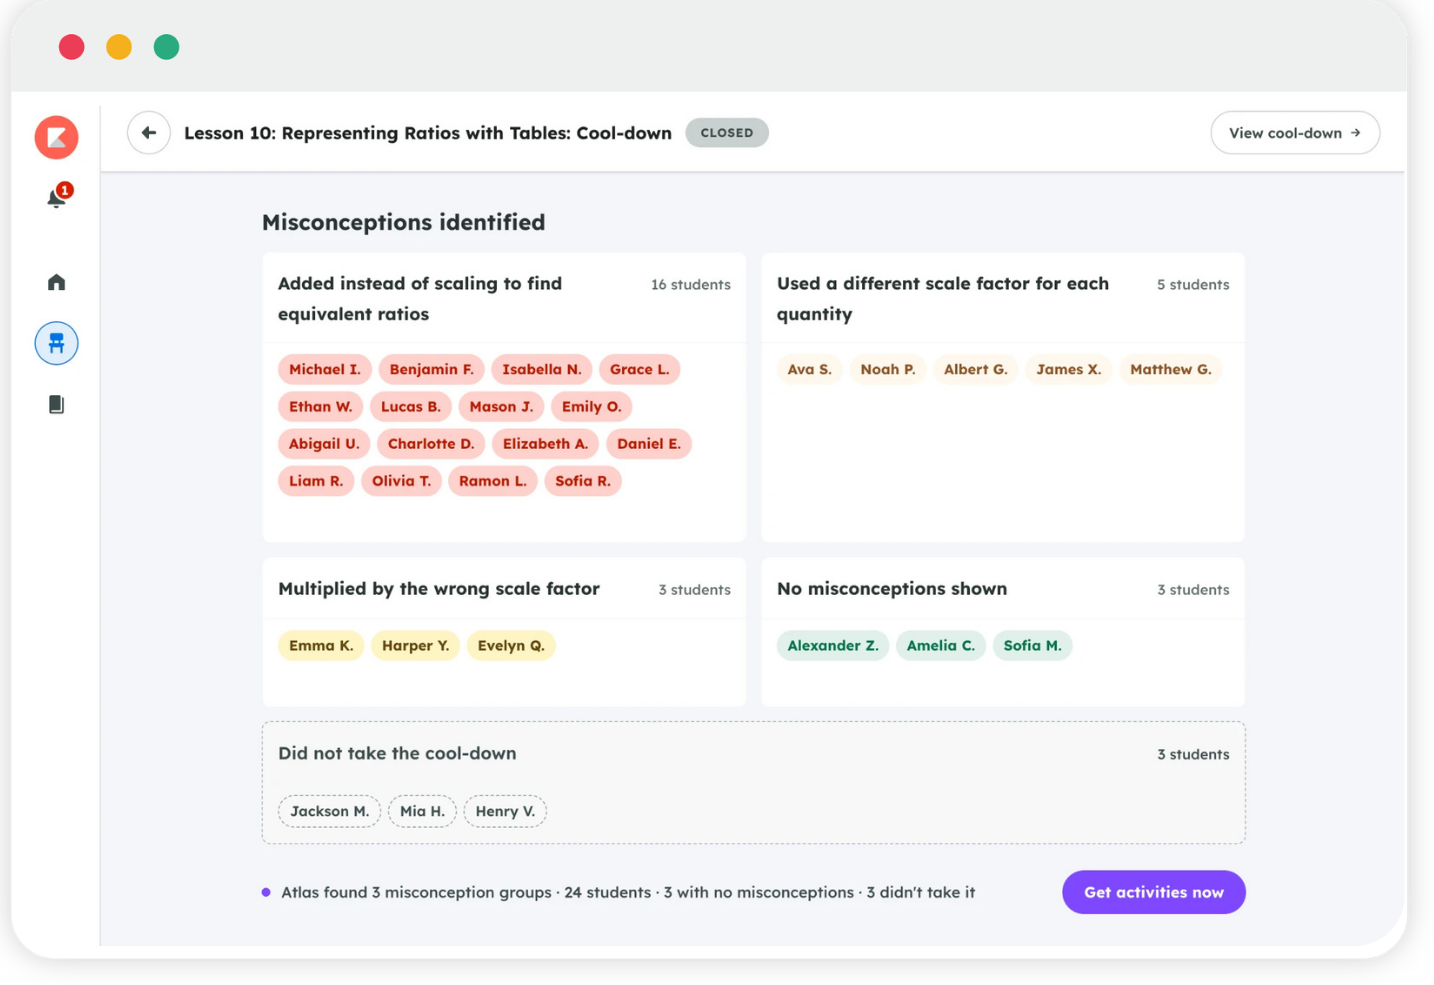This screenshot has height=985, width=1434.
Task: Choose student chip Liam R.
Action: [316, 481]
